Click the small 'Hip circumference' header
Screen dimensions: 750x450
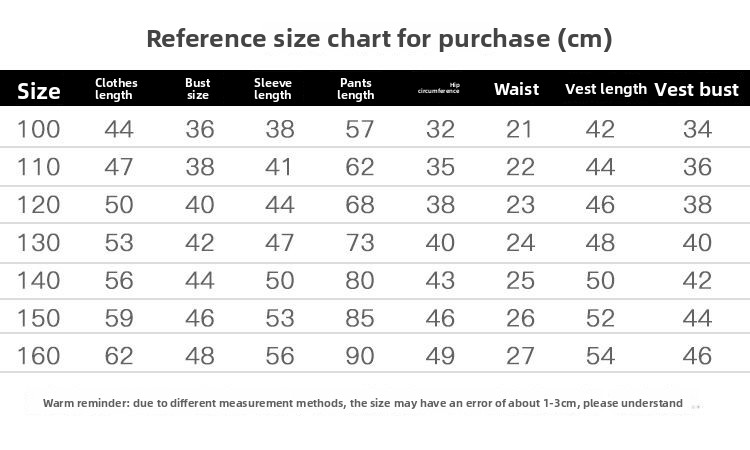pos(439,90)
